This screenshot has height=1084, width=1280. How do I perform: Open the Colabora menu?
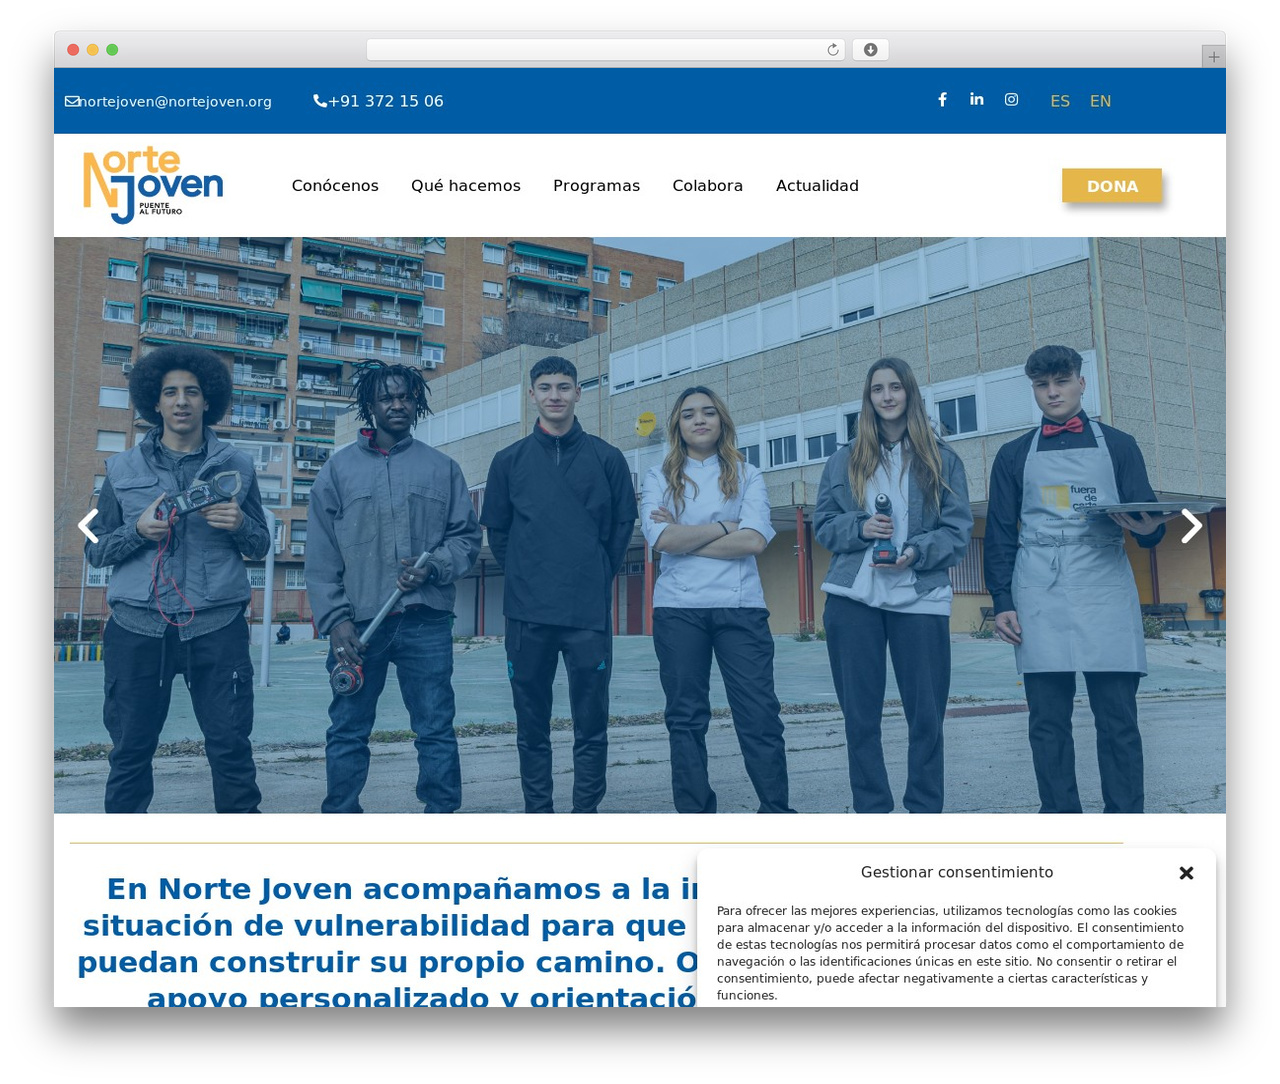click(708, 186)
